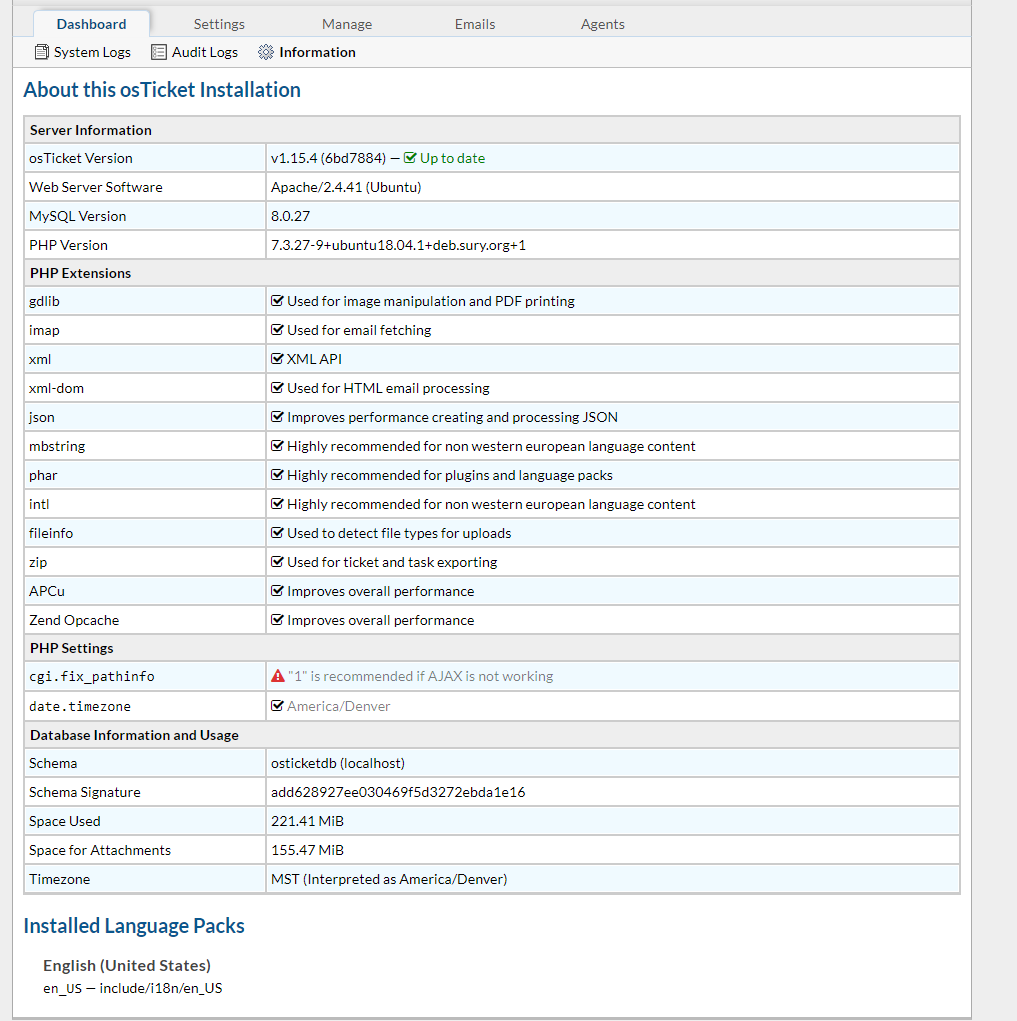Click the Space for Attachments label

(x=100, y=850)
